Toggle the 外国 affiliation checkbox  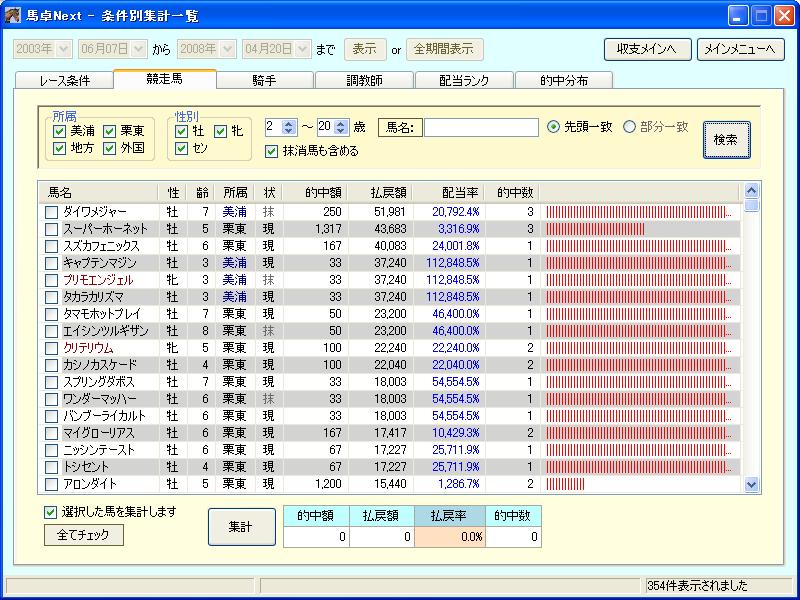click(110, 148)
